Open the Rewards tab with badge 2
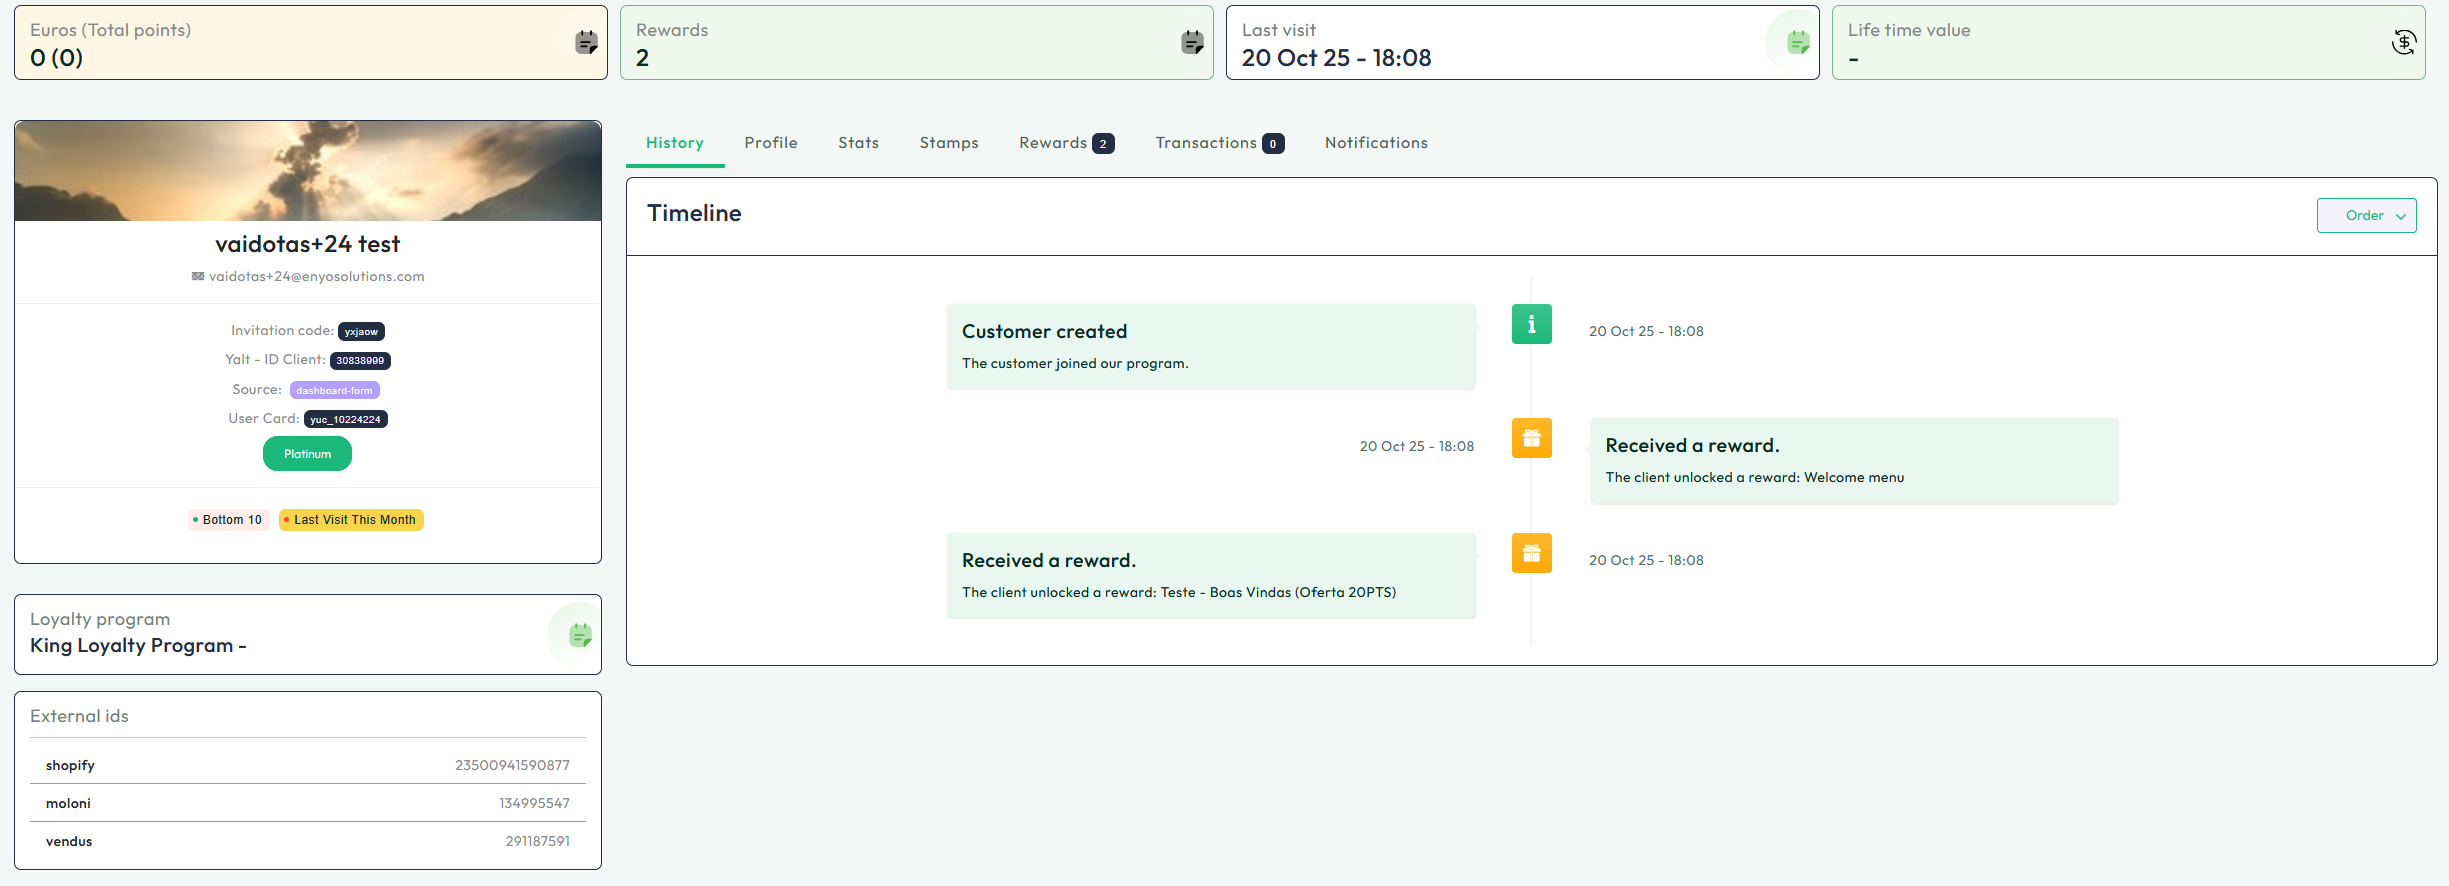The height and width of the screenshot is (886, 2449). [x=1065, y=143]
